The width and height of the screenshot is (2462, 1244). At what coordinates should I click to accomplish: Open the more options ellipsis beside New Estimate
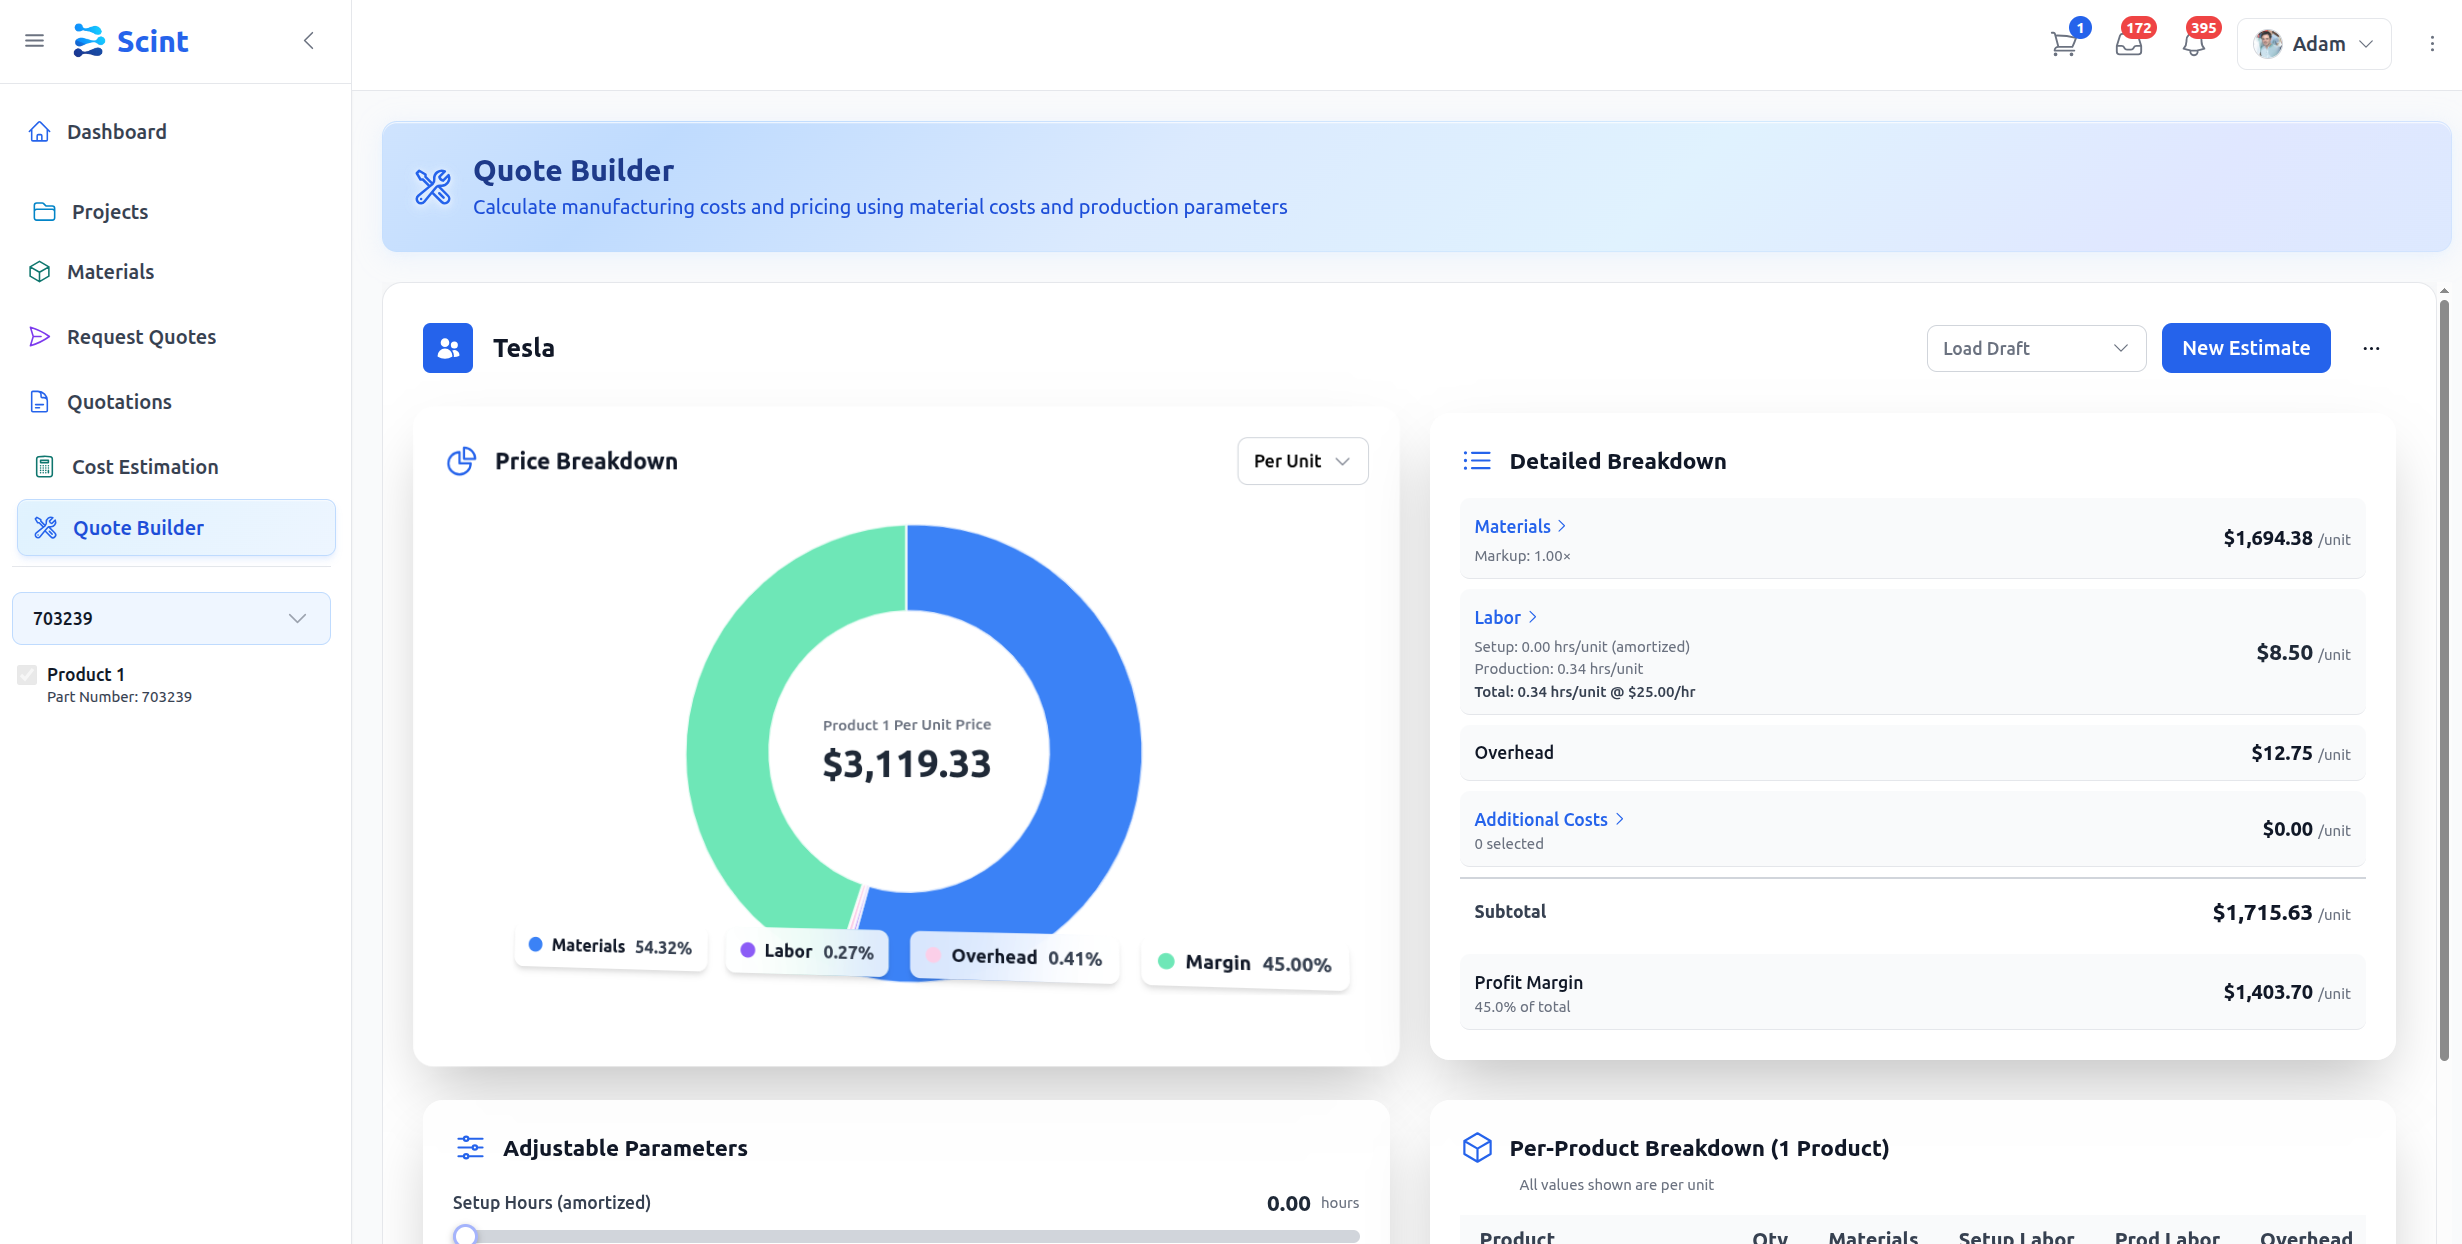[2371, 348]
